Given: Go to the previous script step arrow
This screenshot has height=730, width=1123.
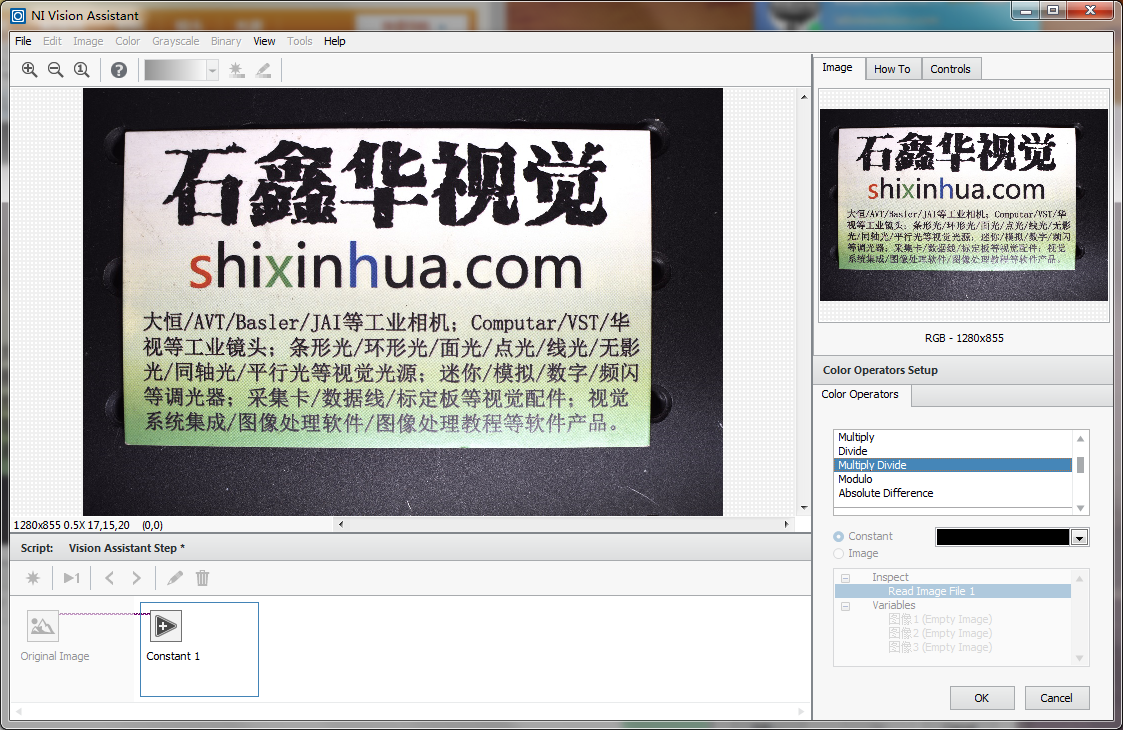Looking at the screenshot, I should pos(110,577).
